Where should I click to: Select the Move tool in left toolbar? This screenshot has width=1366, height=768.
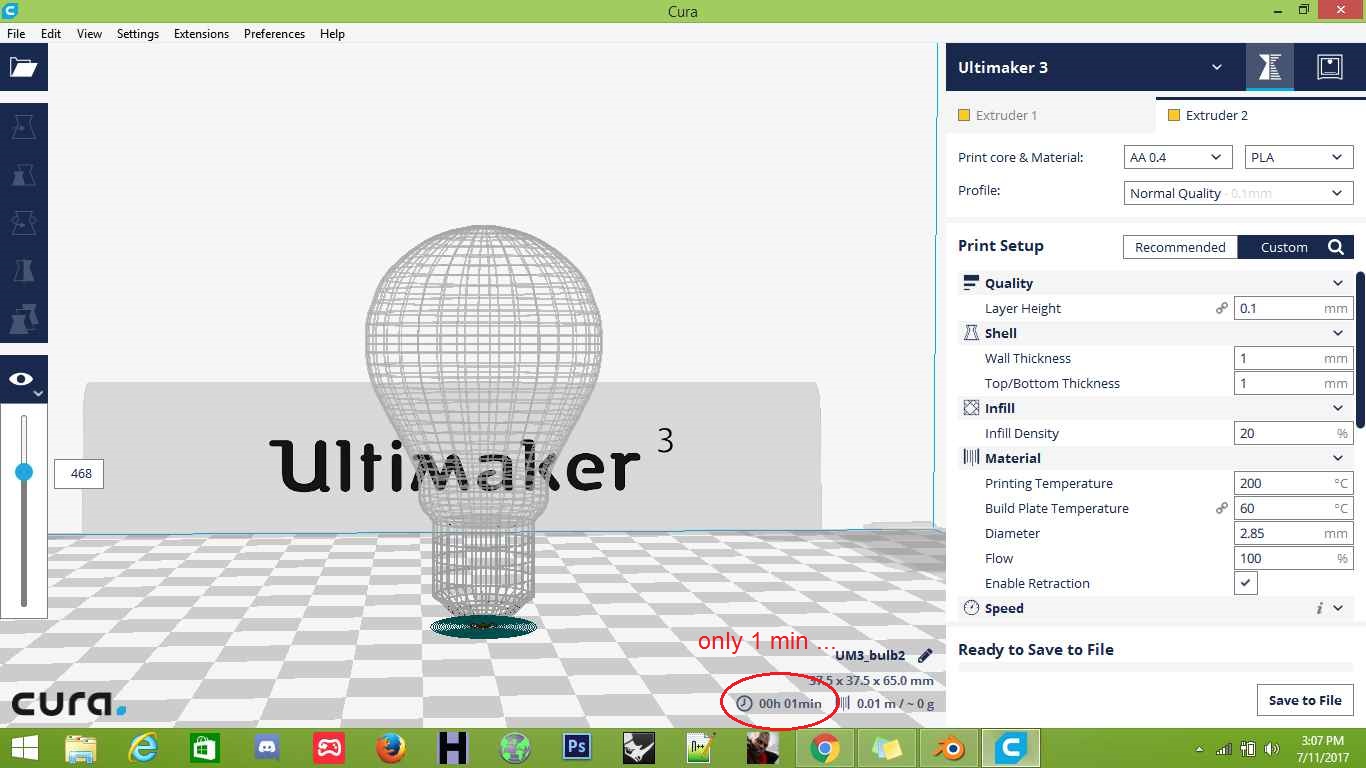23,127
